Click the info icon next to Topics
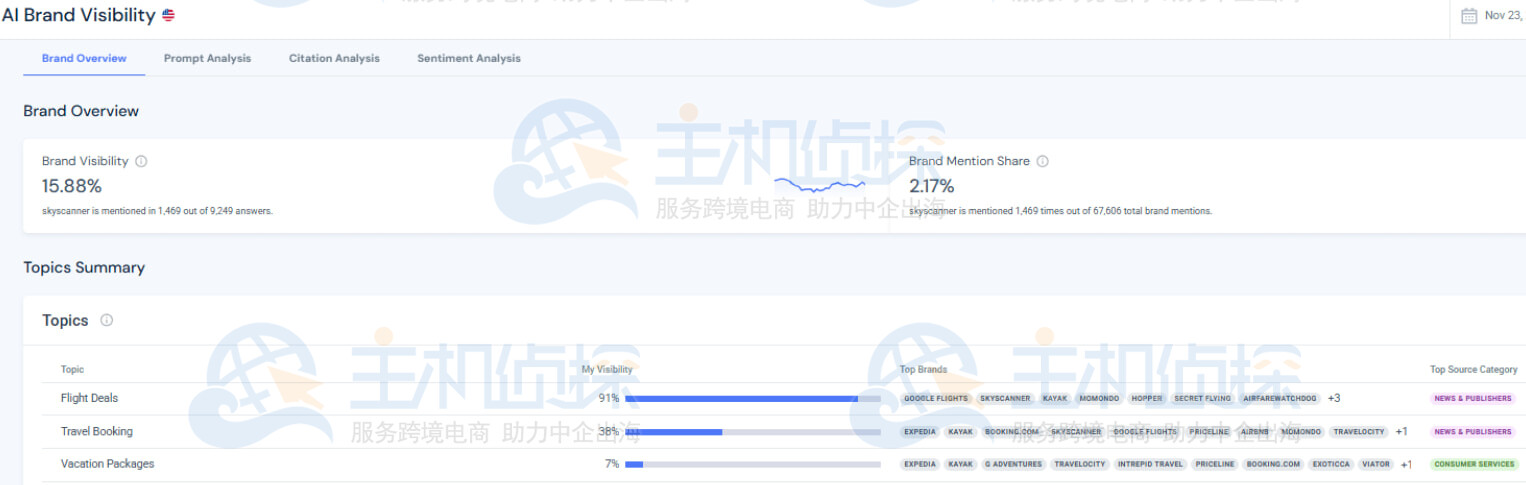The height and width of the screenshot is (485, 1526). click(x=107, y=320)
